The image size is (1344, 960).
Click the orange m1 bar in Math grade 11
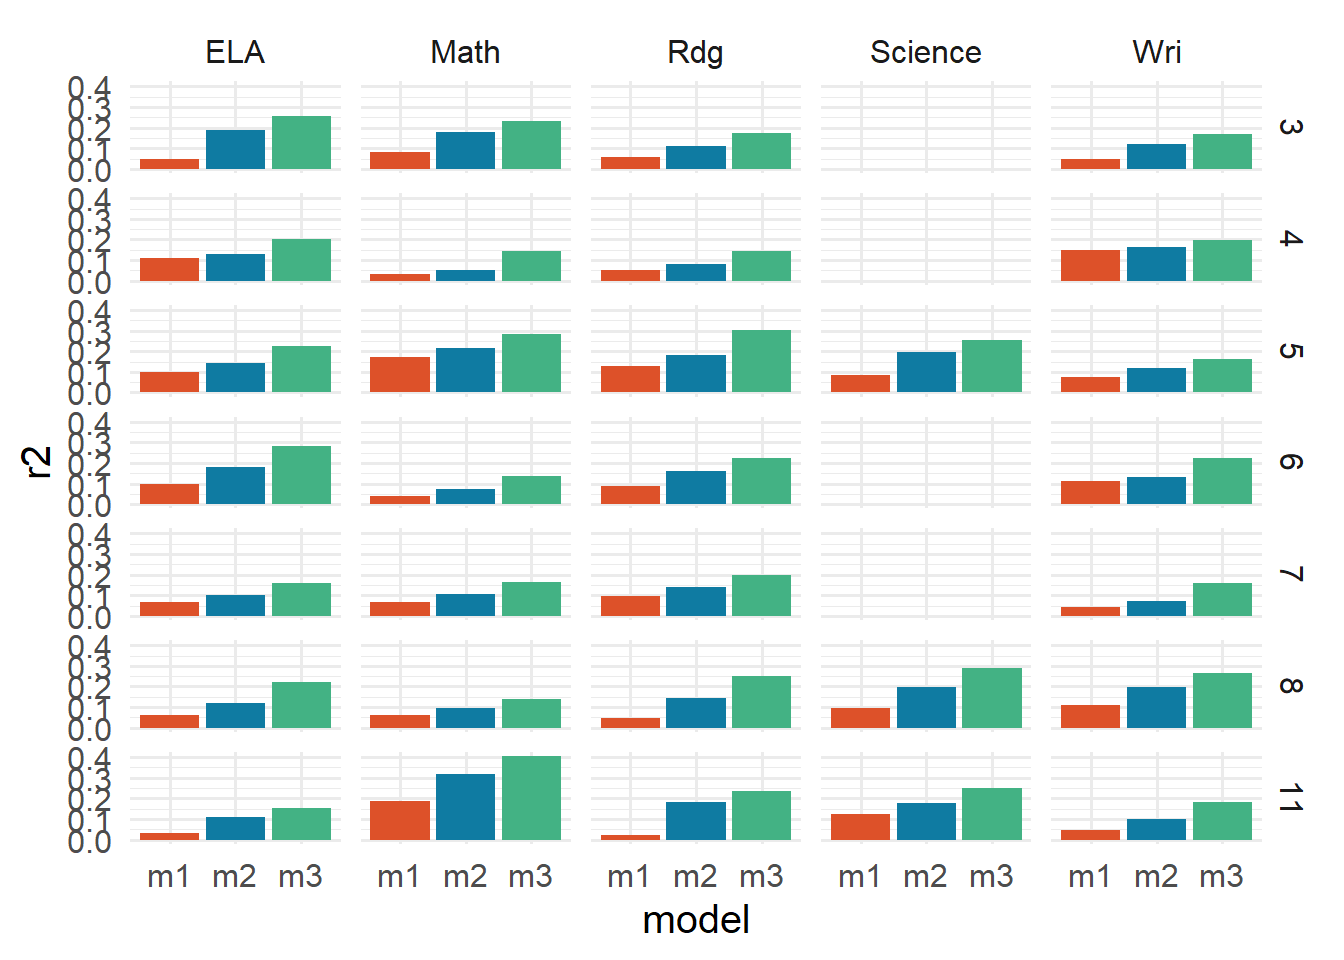[x=400, y=820]
